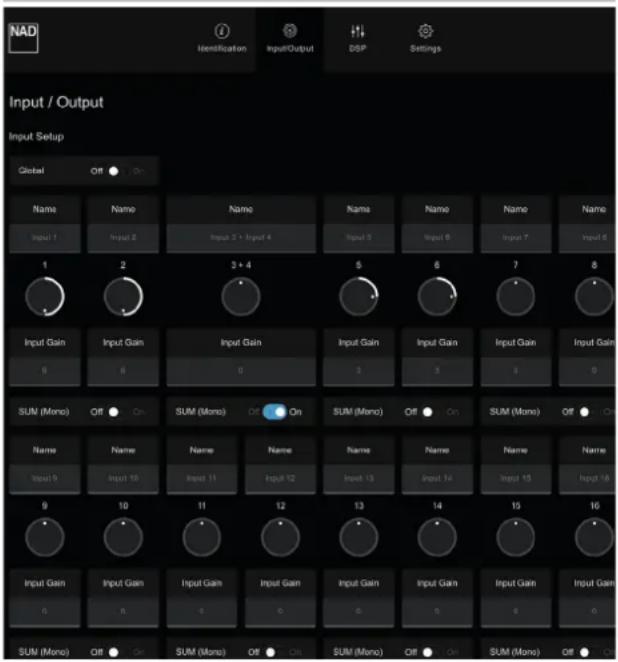Click the Input Gain value field under knob 15
Viewport: 618px width, 662px height.
(x=515, y=612)
